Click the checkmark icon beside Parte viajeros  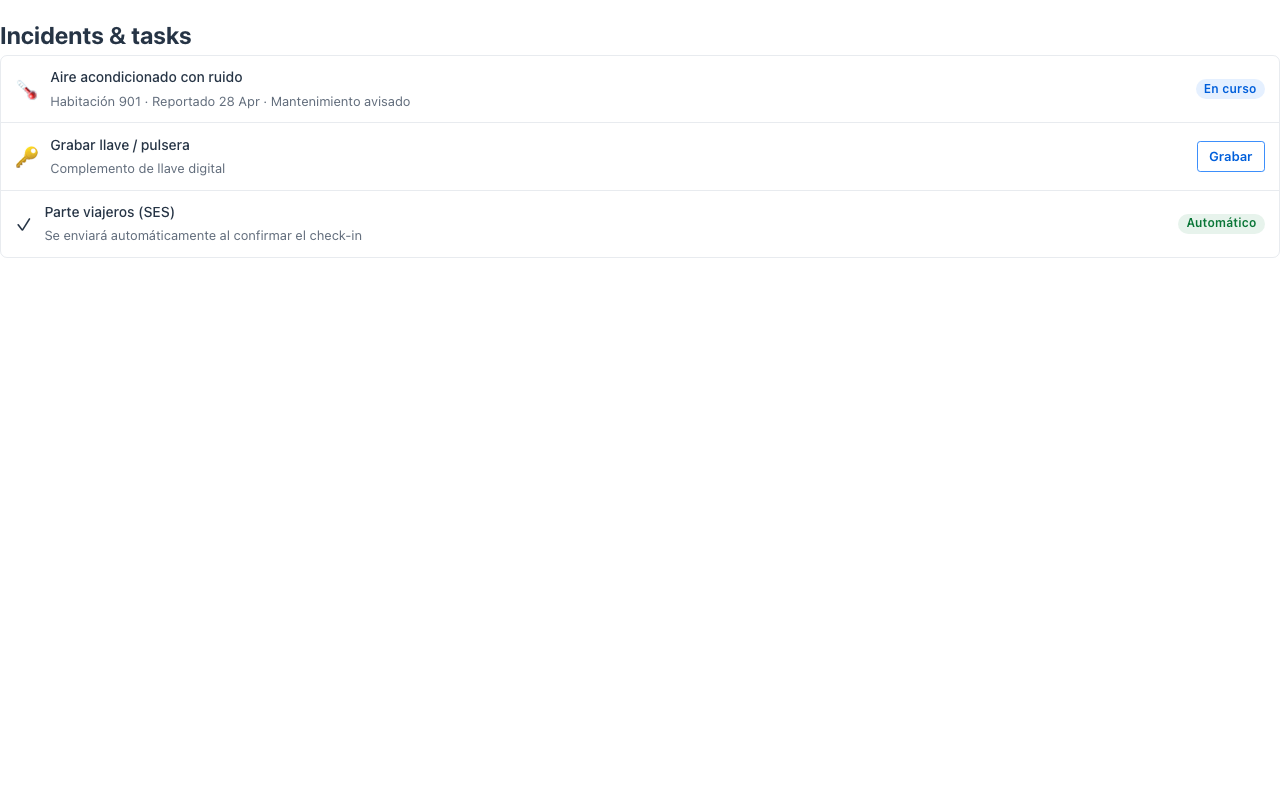click(x=24, y=224)
